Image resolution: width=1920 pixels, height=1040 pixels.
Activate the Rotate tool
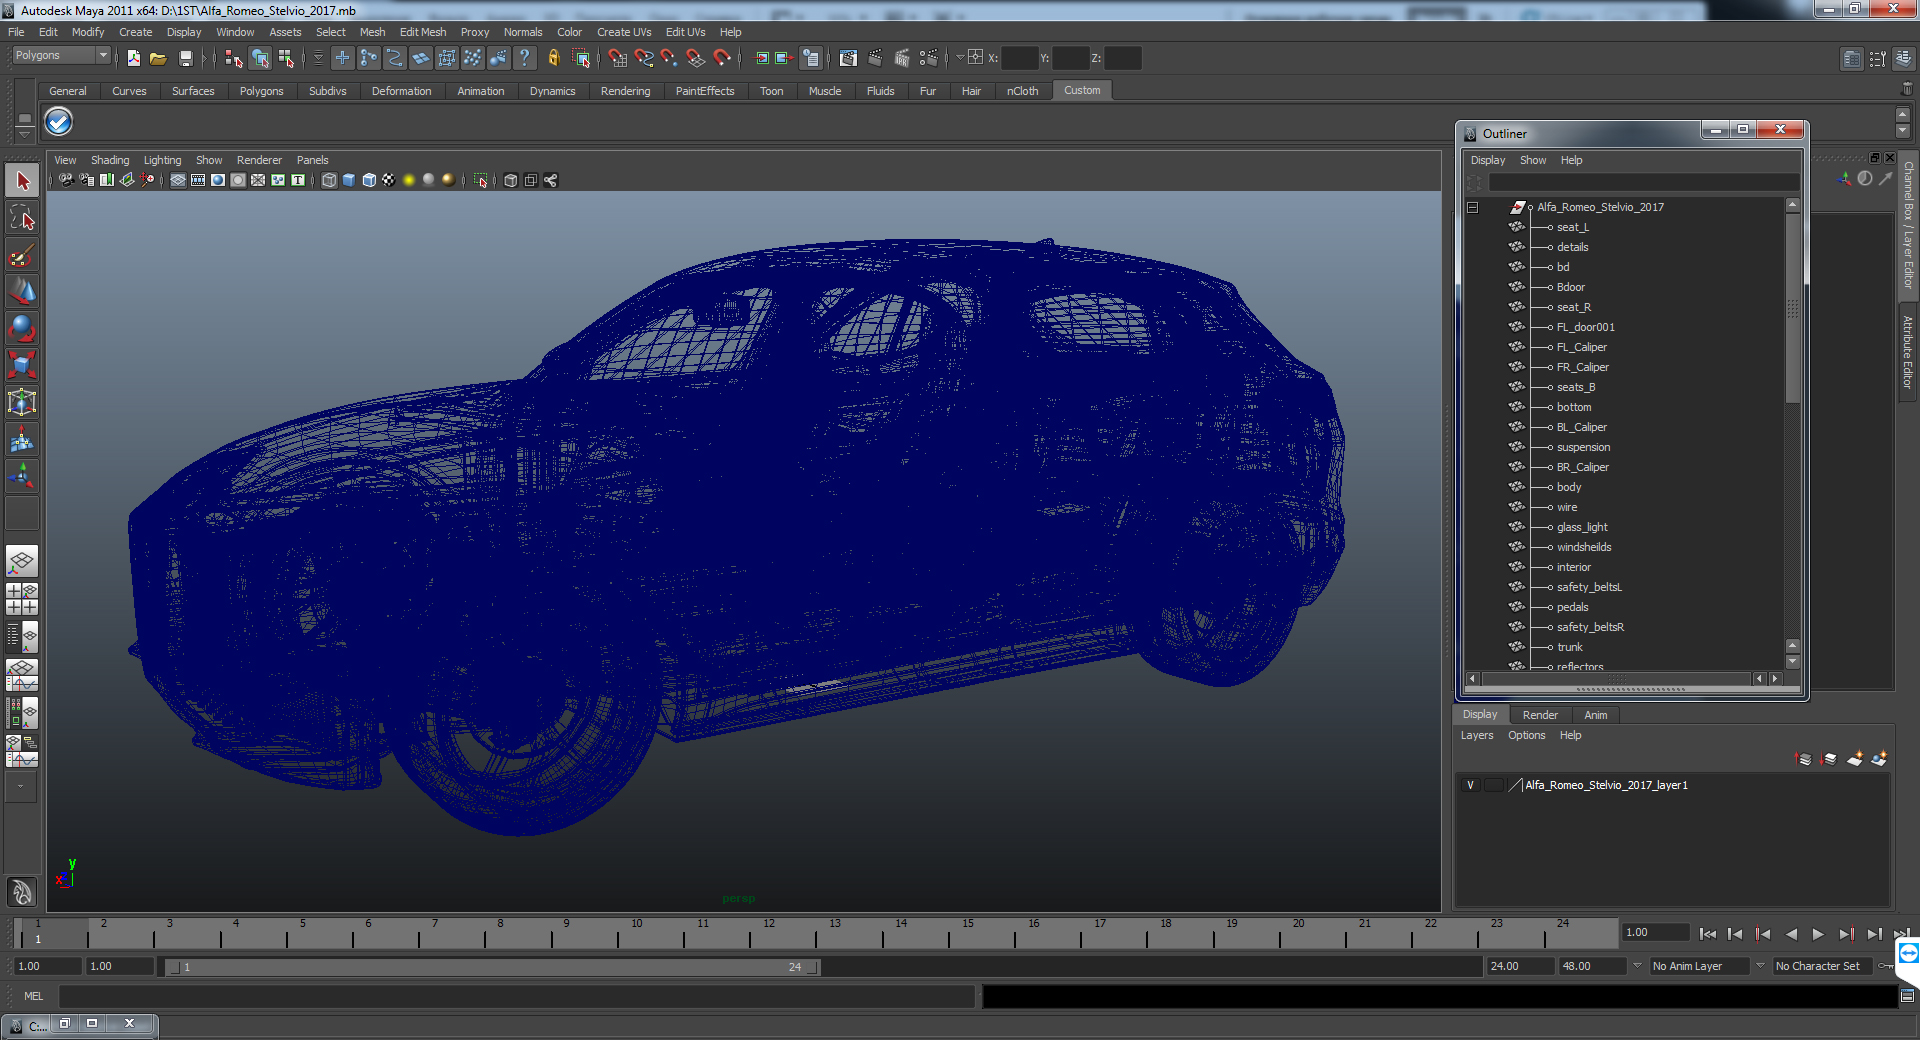22,329
